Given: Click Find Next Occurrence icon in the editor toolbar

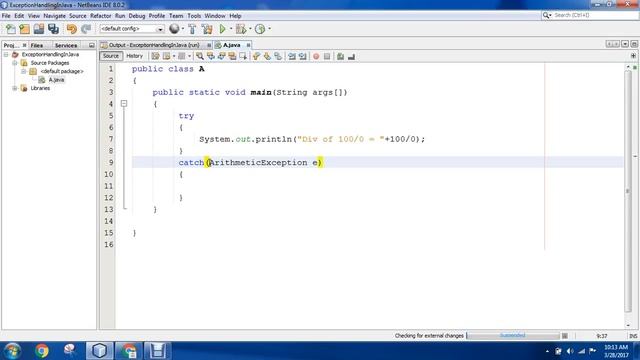Looking at the screenshot, I should pos(221,56).
